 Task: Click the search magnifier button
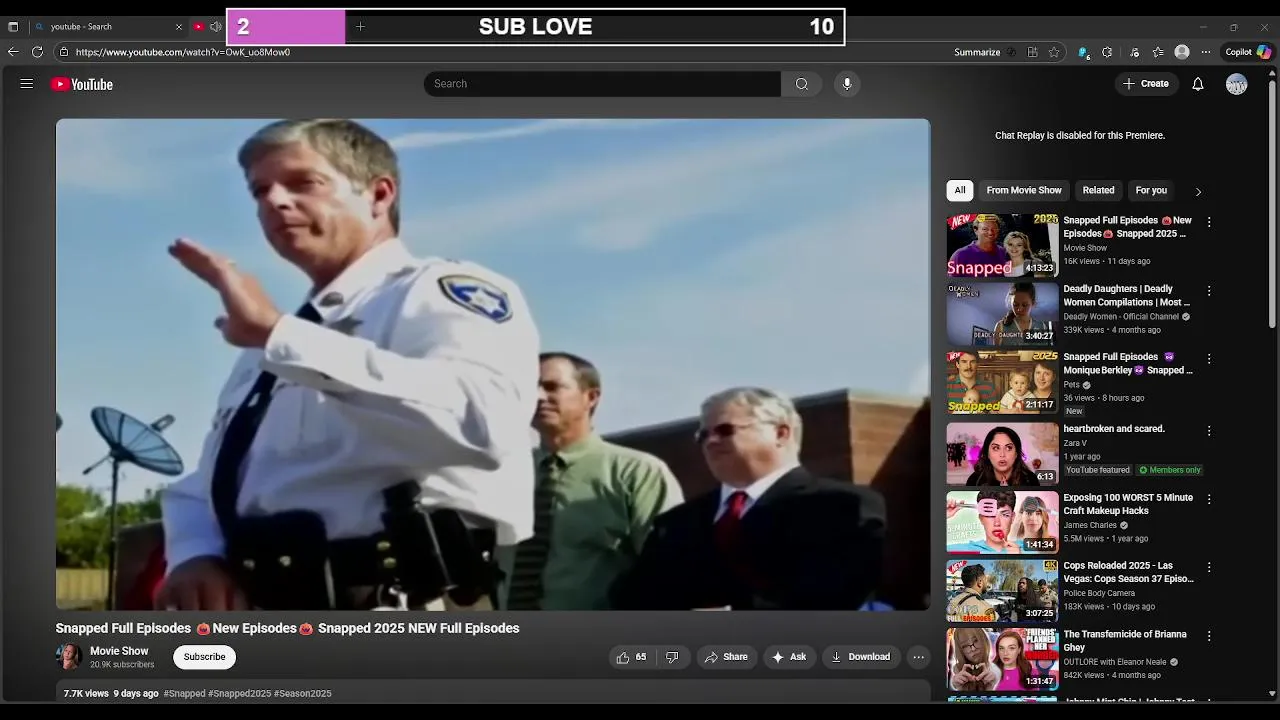[x=801, y=84]
